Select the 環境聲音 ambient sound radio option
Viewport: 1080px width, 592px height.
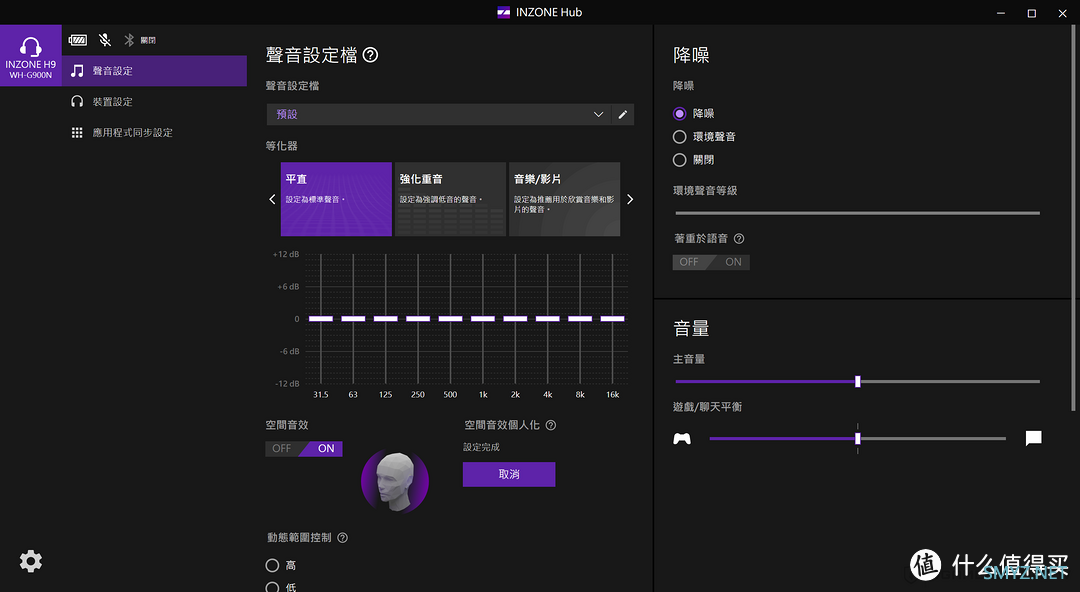point(680,136)
